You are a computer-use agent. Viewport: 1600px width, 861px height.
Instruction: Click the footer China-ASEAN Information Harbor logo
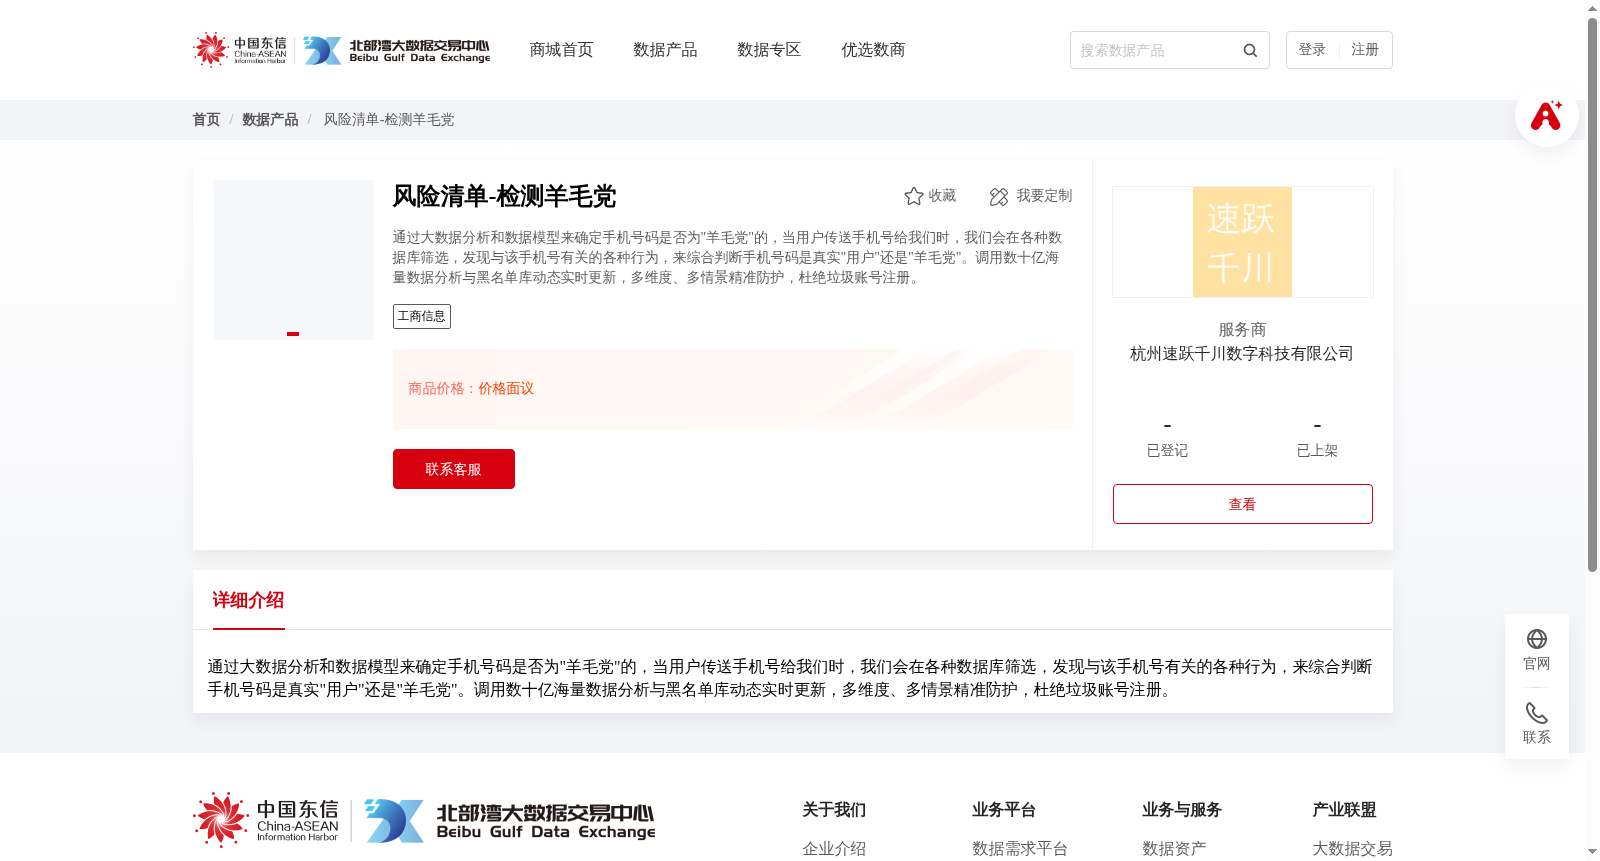266,820
